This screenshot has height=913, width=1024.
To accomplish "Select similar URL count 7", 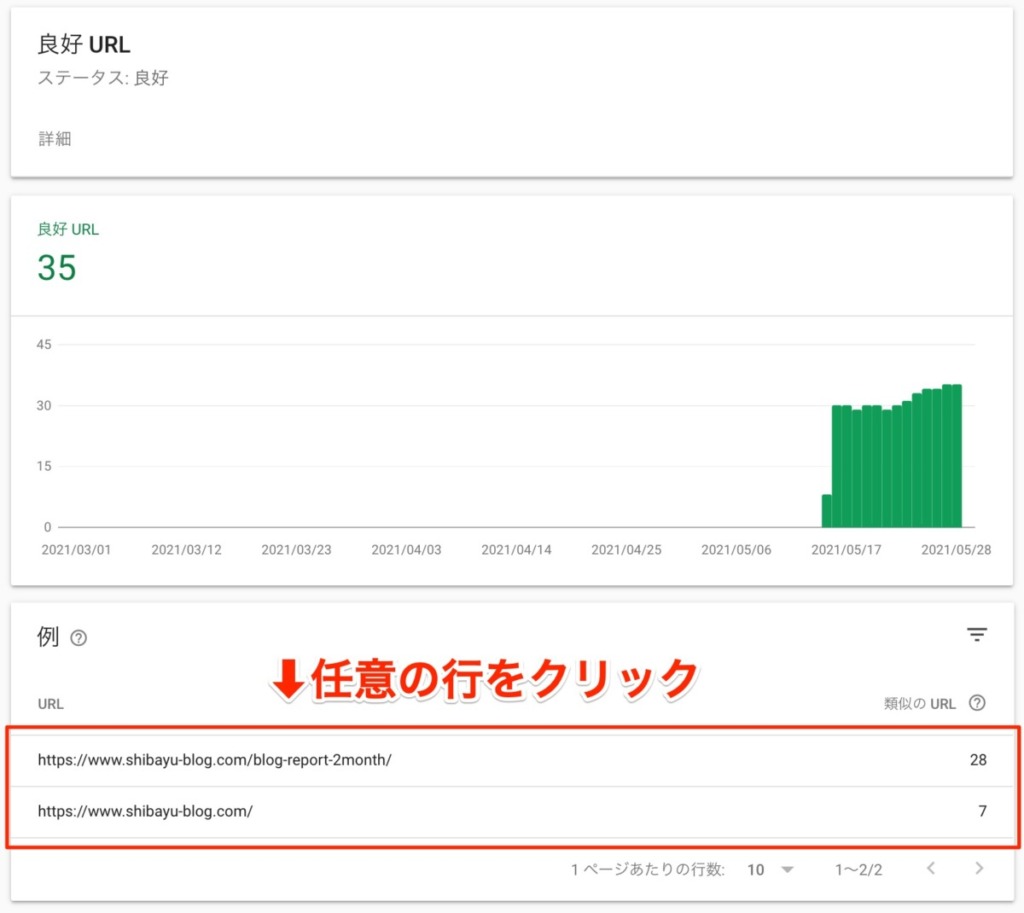I will (x=982, y=811).
